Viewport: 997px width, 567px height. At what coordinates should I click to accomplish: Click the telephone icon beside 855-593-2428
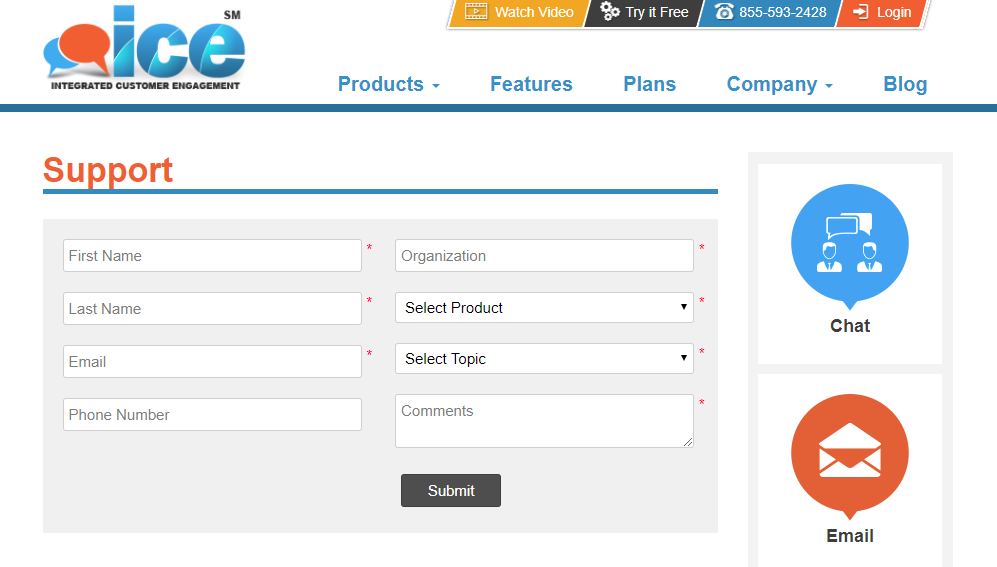[724, 12]
